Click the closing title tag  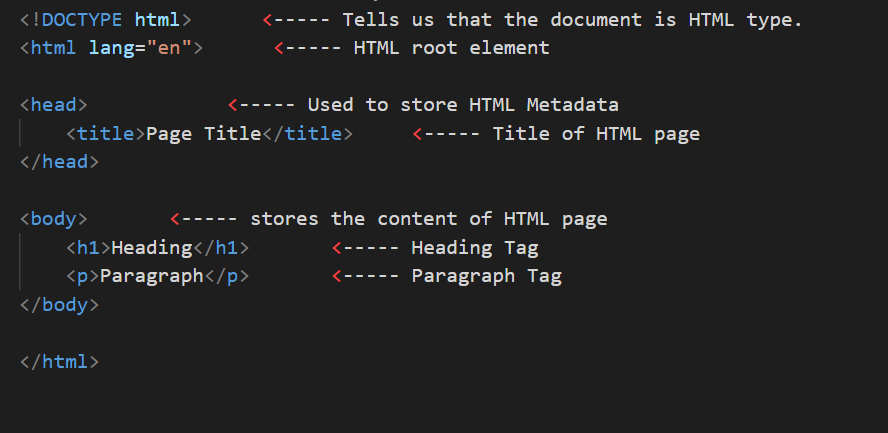[x=308, y=134]
